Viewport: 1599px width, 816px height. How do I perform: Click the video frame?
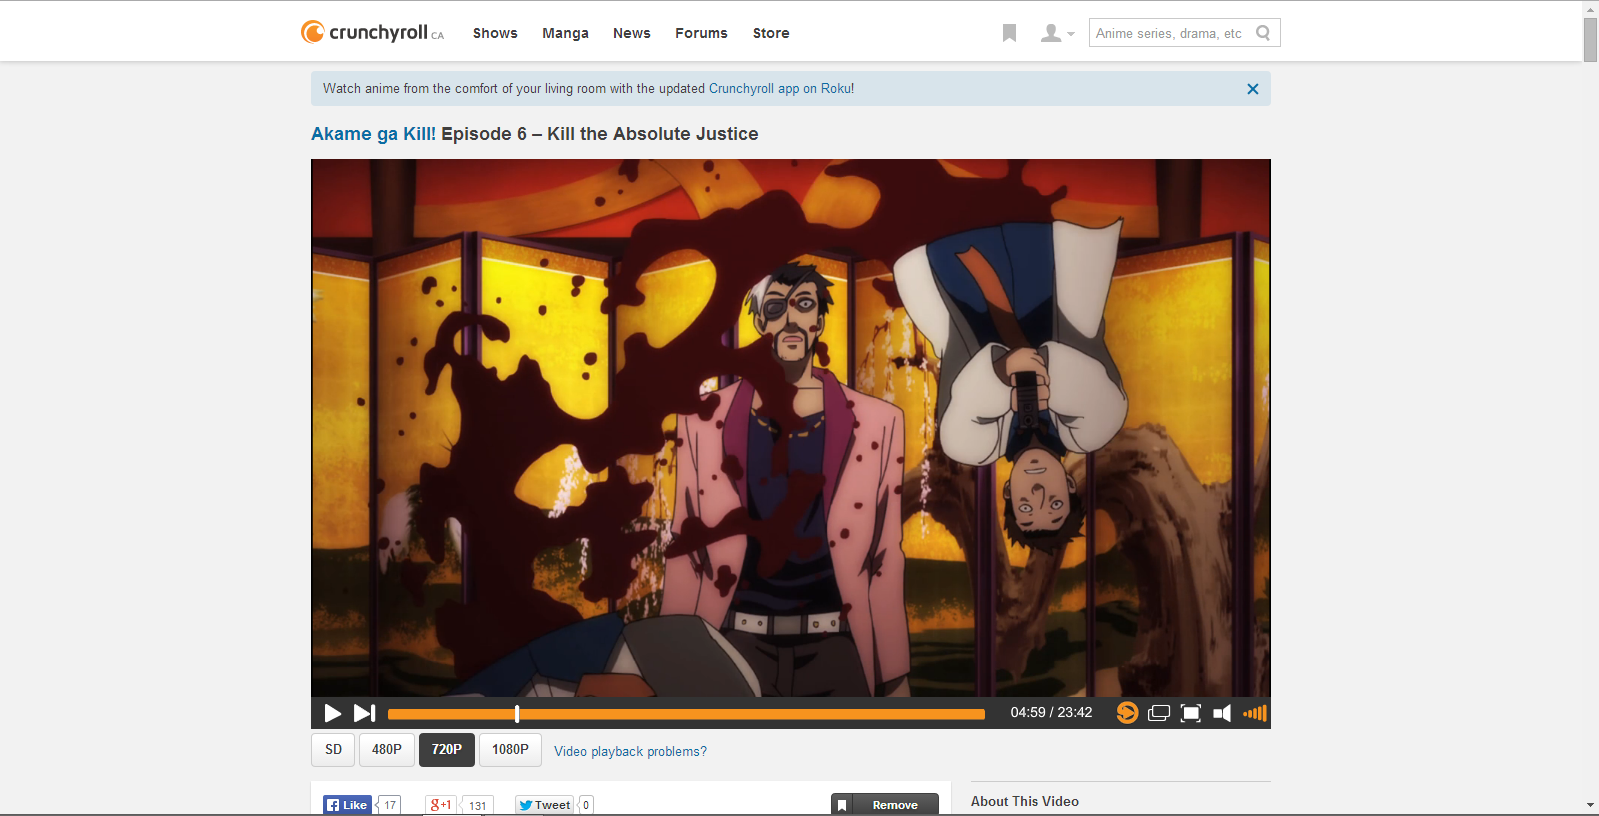tap(790, 428)
